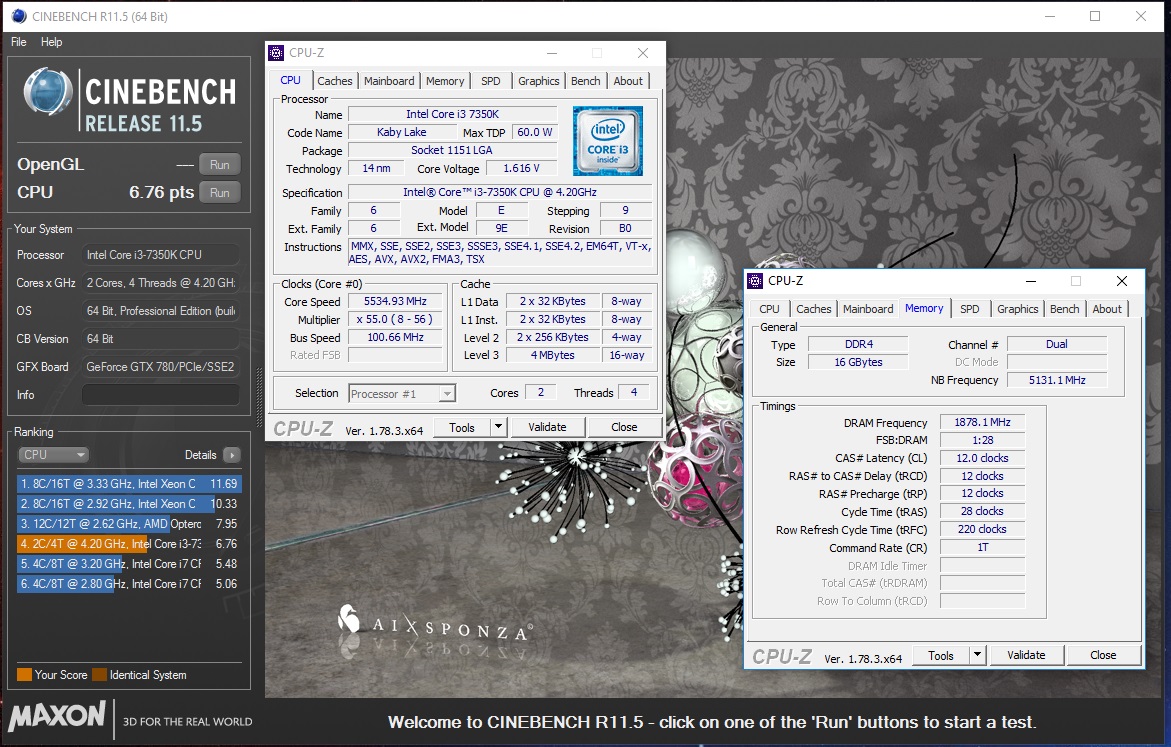
Task: Click the DRAM Frequency value 1878.1 MHz
Action: coord(982,422)
